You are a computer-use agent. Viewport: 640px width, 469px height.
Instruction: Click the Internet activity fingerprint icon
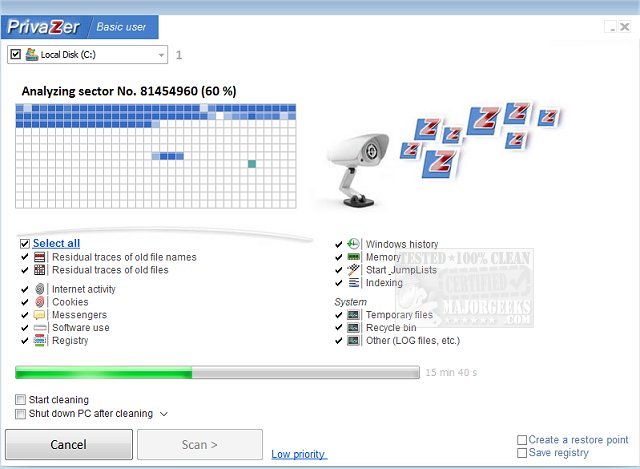click(40, 289)
